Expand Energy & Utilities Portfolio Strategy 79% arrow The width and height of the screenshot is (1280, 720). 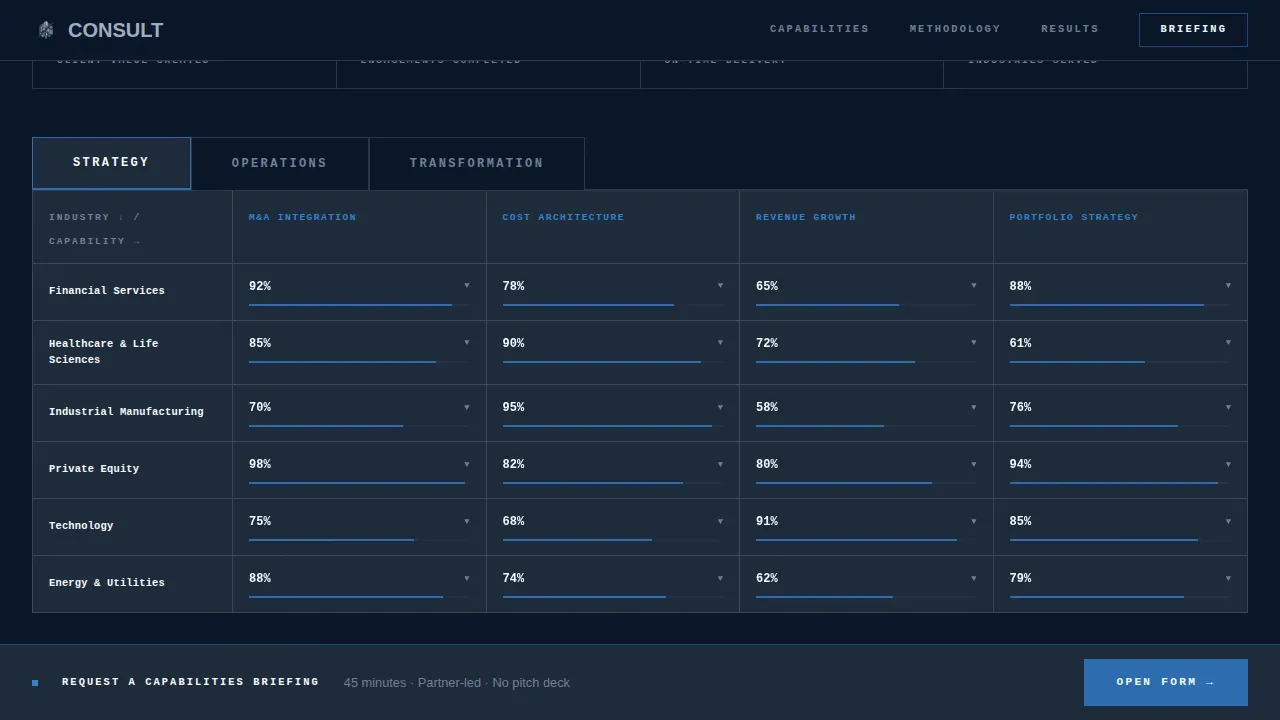[x=1228, y=578]
